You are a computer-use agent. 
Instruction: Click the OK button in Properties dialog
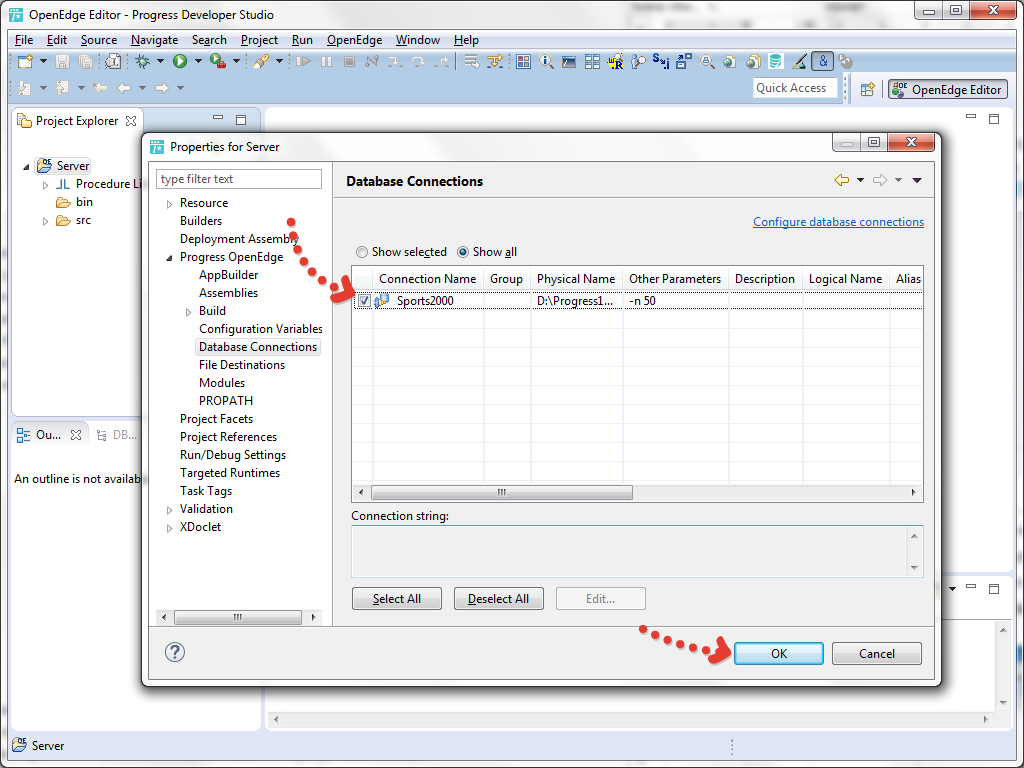click(x=778, y=653)
